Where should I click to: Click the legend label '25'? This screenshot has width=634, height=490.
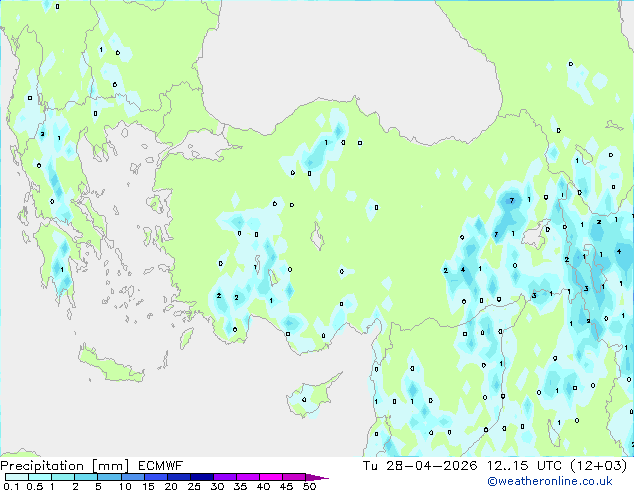[194, 486]
